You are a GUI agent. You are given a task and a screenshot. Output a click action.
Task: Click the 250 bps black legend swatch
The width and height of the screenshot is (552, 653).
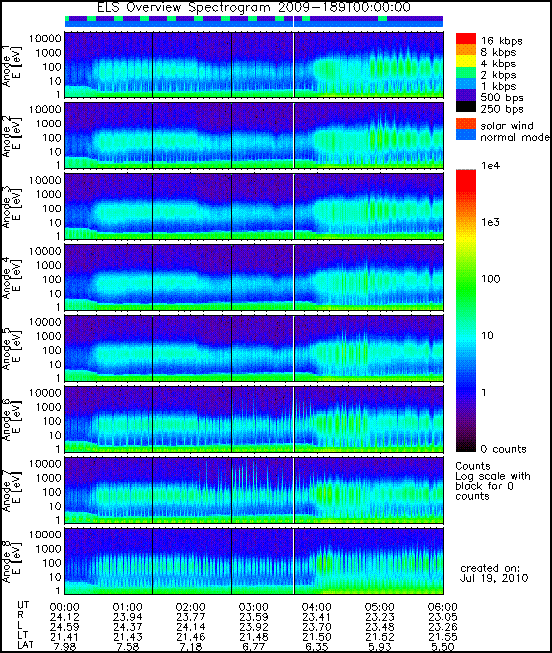click(x=466, y=106)
